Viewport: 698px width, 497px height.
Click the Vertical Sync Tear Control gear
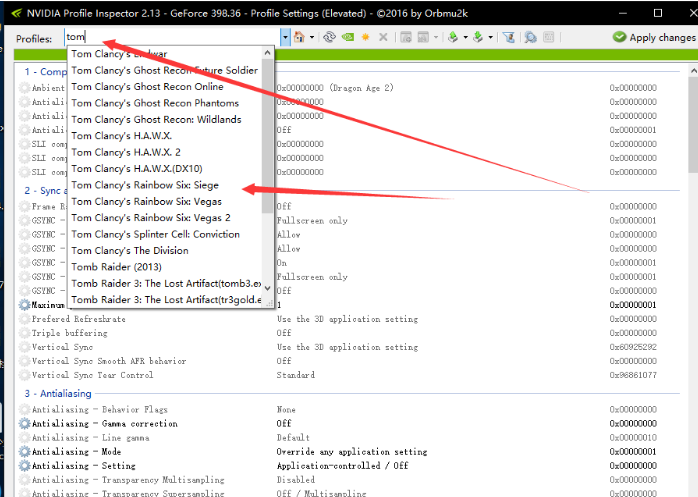point(24,375)
